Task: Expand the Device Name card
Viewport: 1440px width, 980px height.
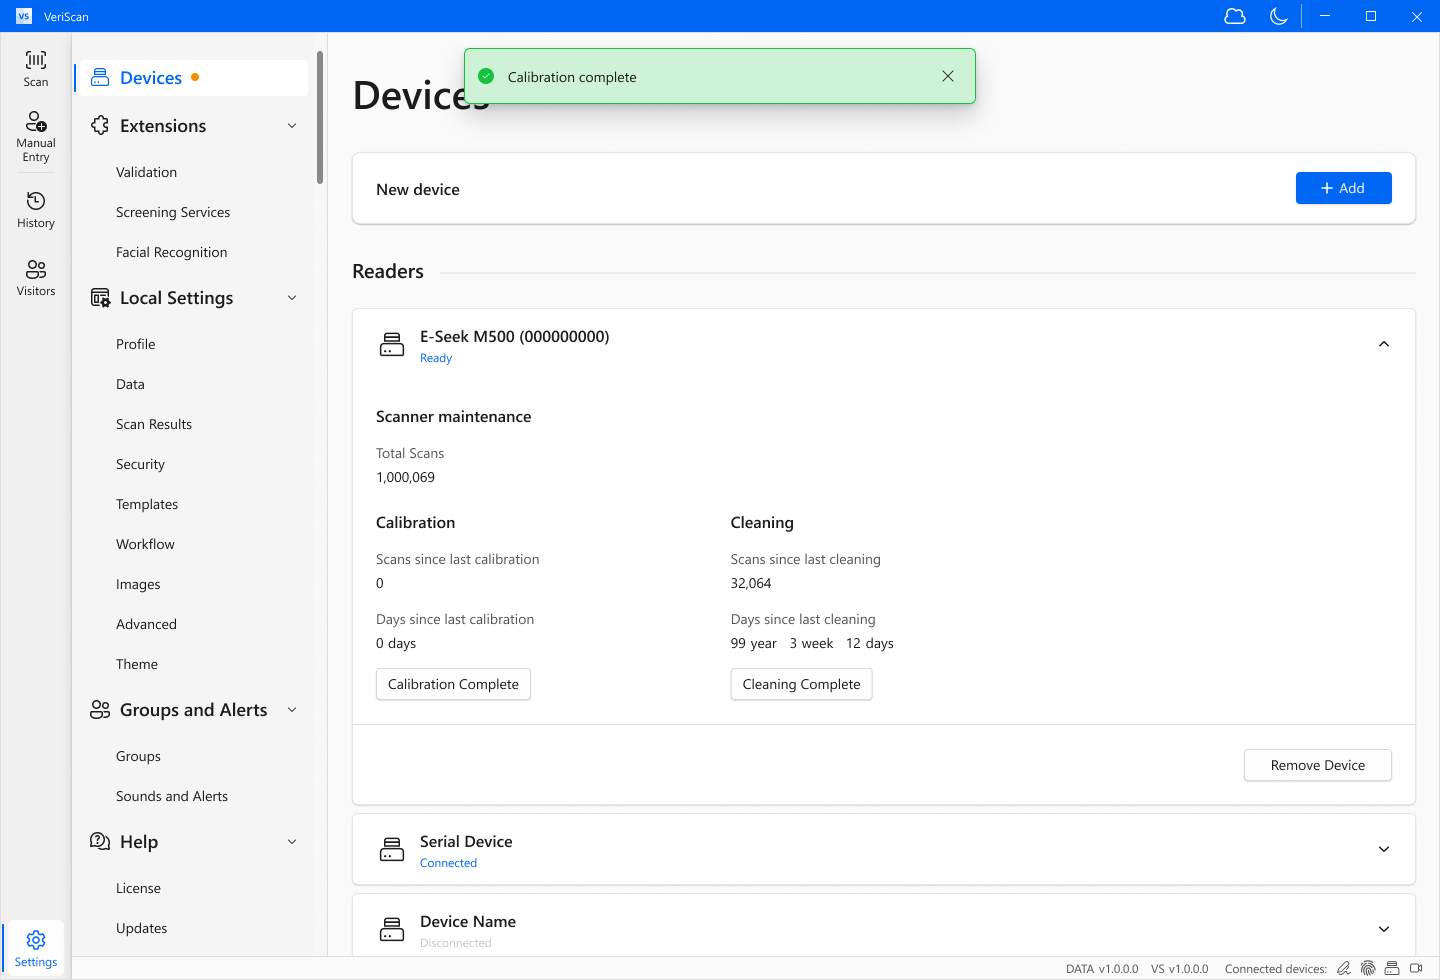Action: tap(1384, 929)
